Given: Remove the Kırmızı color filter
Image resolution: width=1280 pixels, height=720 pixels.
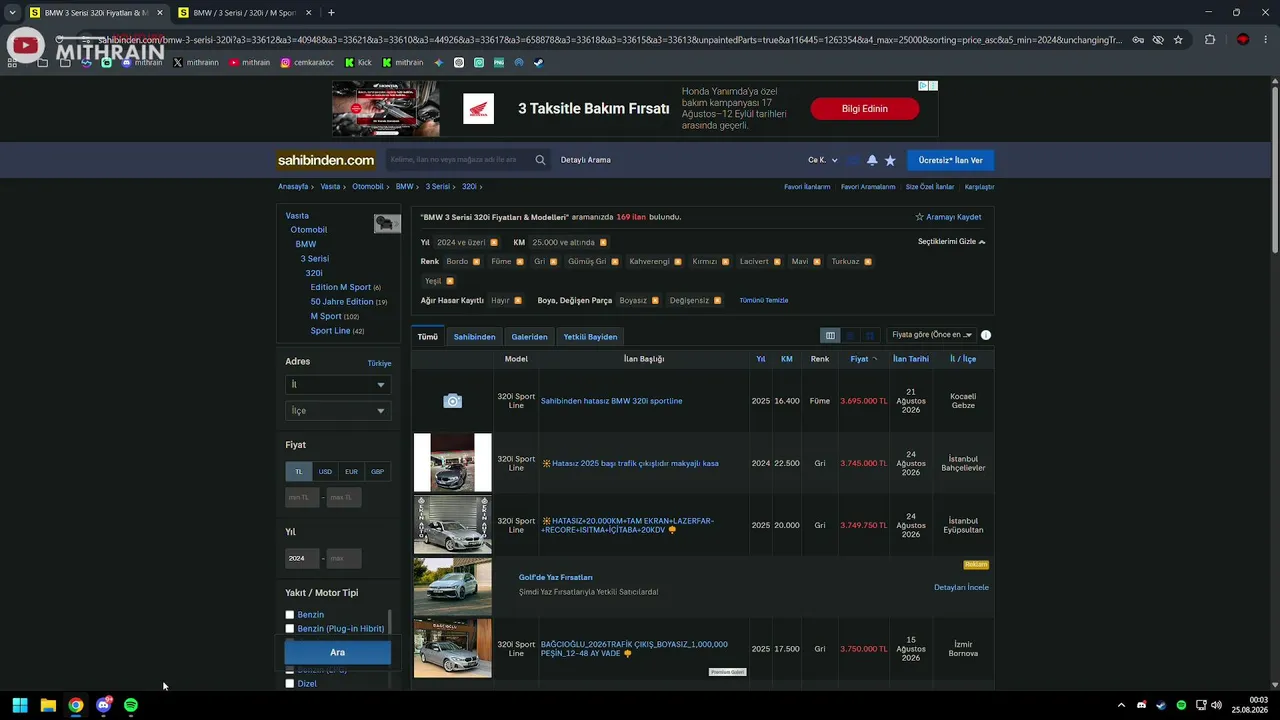Looking at the screenshot, I should point(725,262).
